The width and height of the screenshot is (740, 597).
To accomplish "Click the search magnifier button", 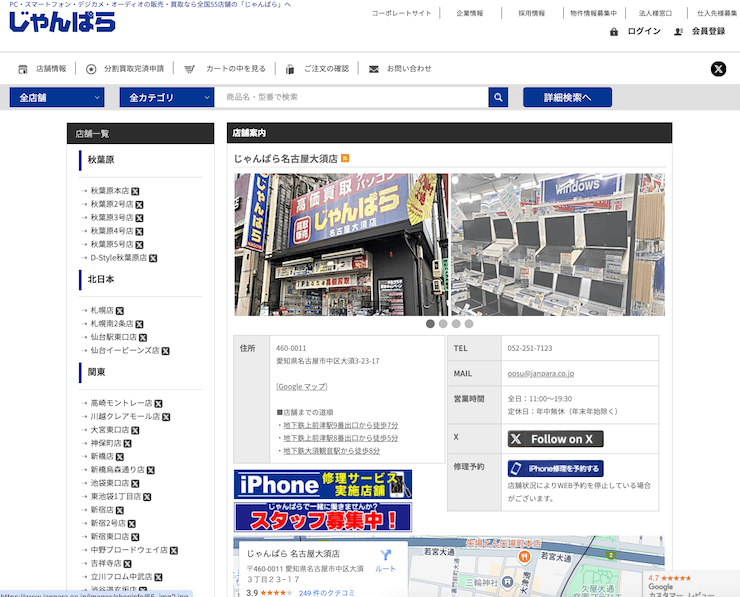I will pos(498,97).
